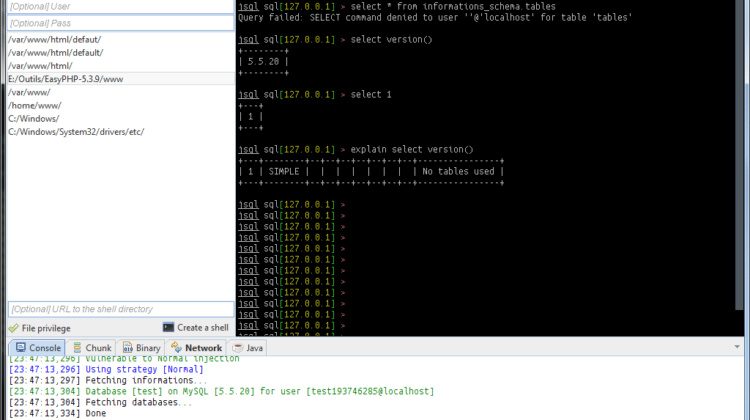Click the 'select 1' command line

tap(315, 95)
